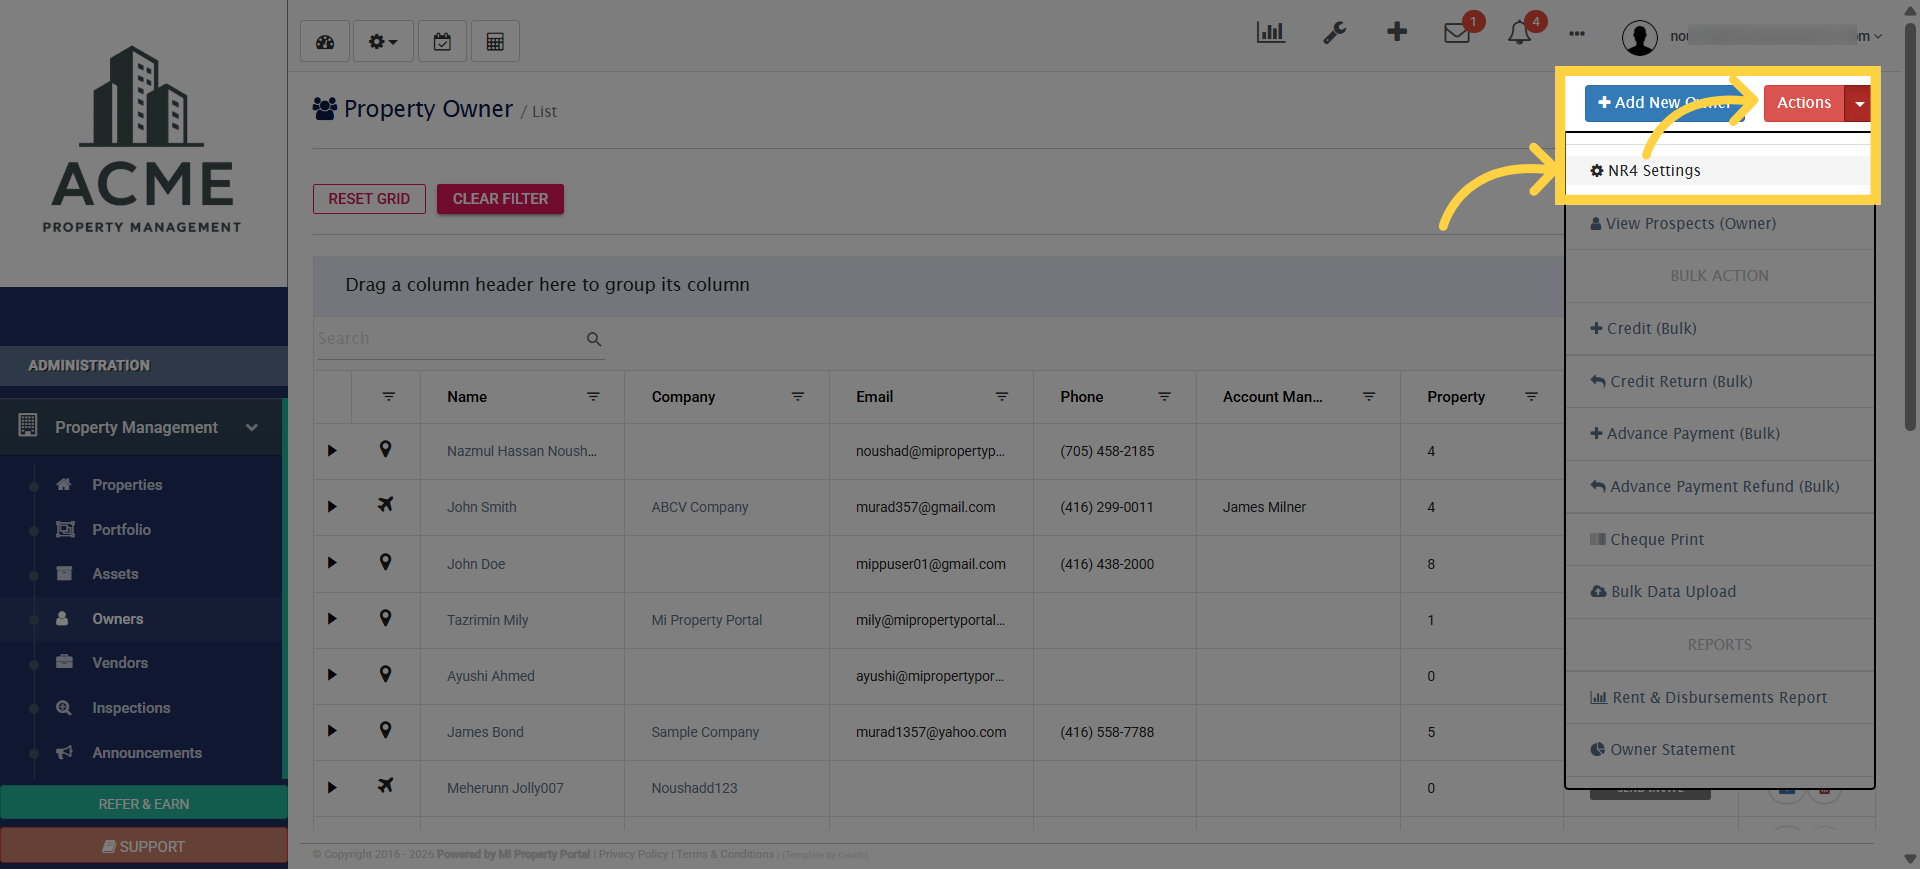
Task: Open Assets in the sidebar
Action: pyautogui.click(x=115, y=574)
